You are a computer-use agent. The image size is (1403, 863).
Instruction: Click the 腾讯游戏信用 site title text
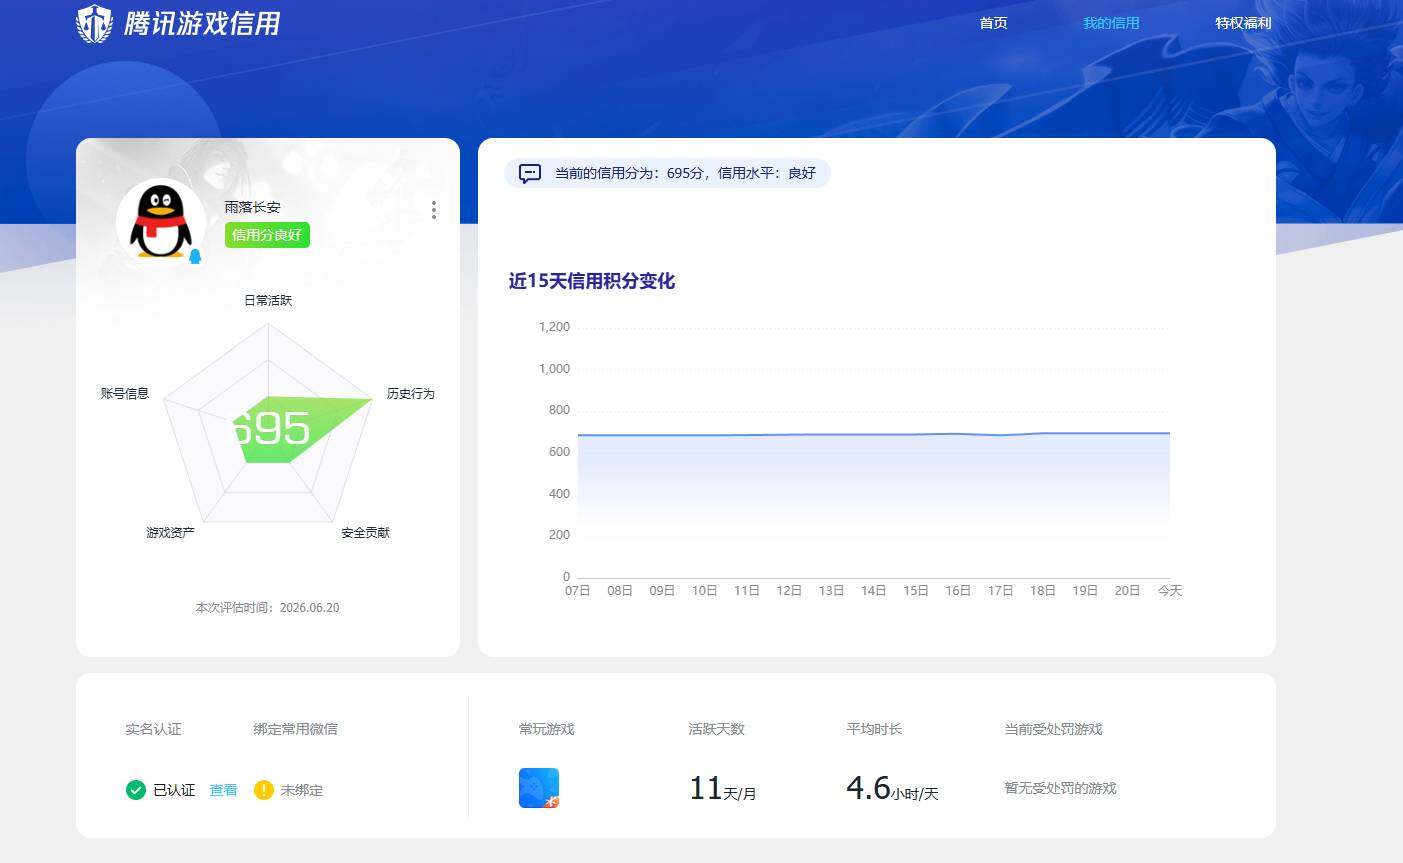point(202,23)
